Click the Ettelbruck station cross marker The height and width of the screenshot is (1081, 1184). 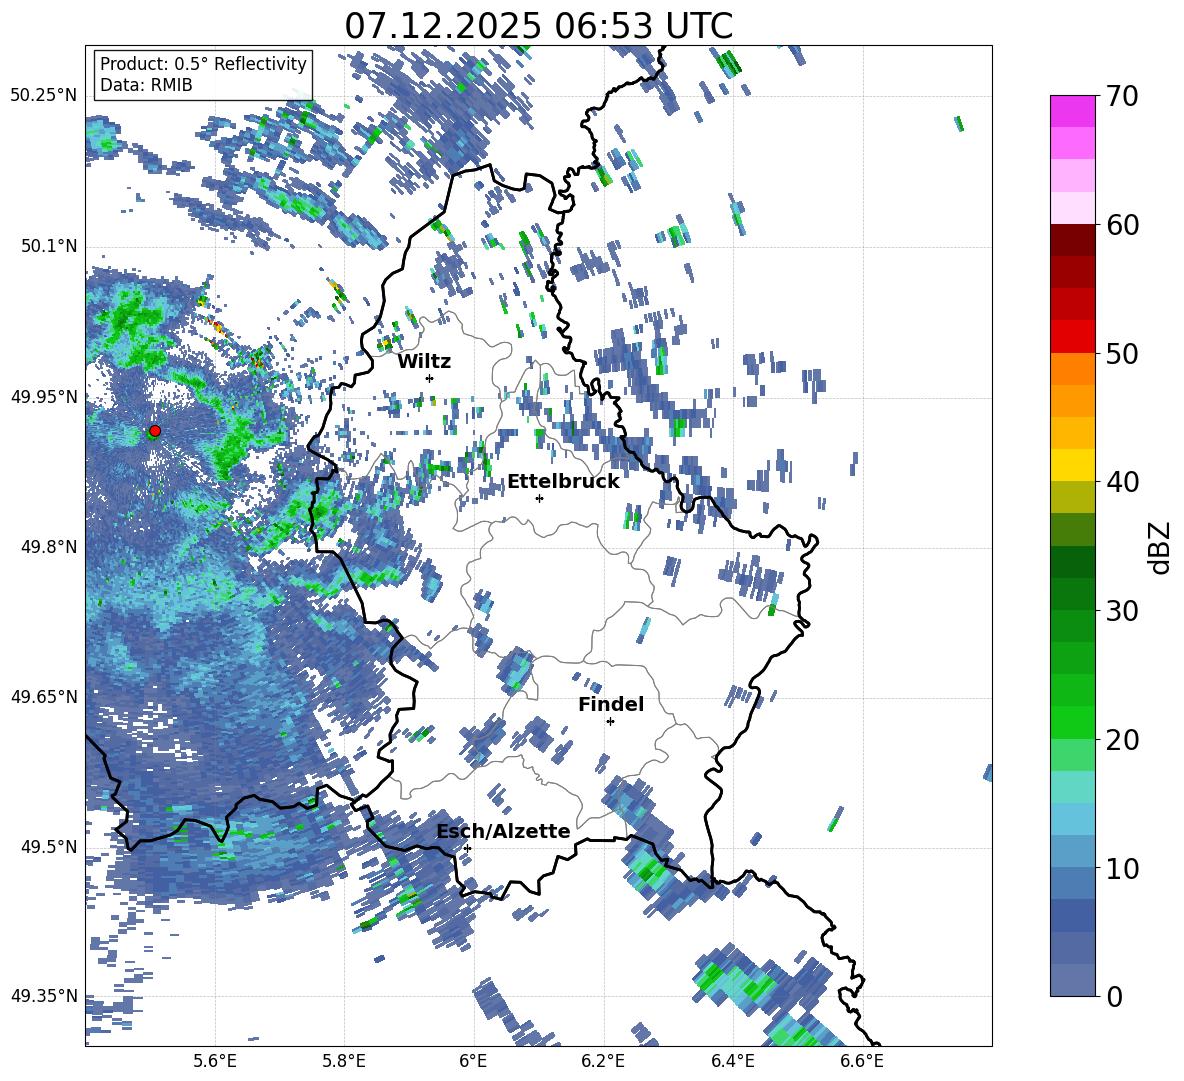tap(539, 498)
